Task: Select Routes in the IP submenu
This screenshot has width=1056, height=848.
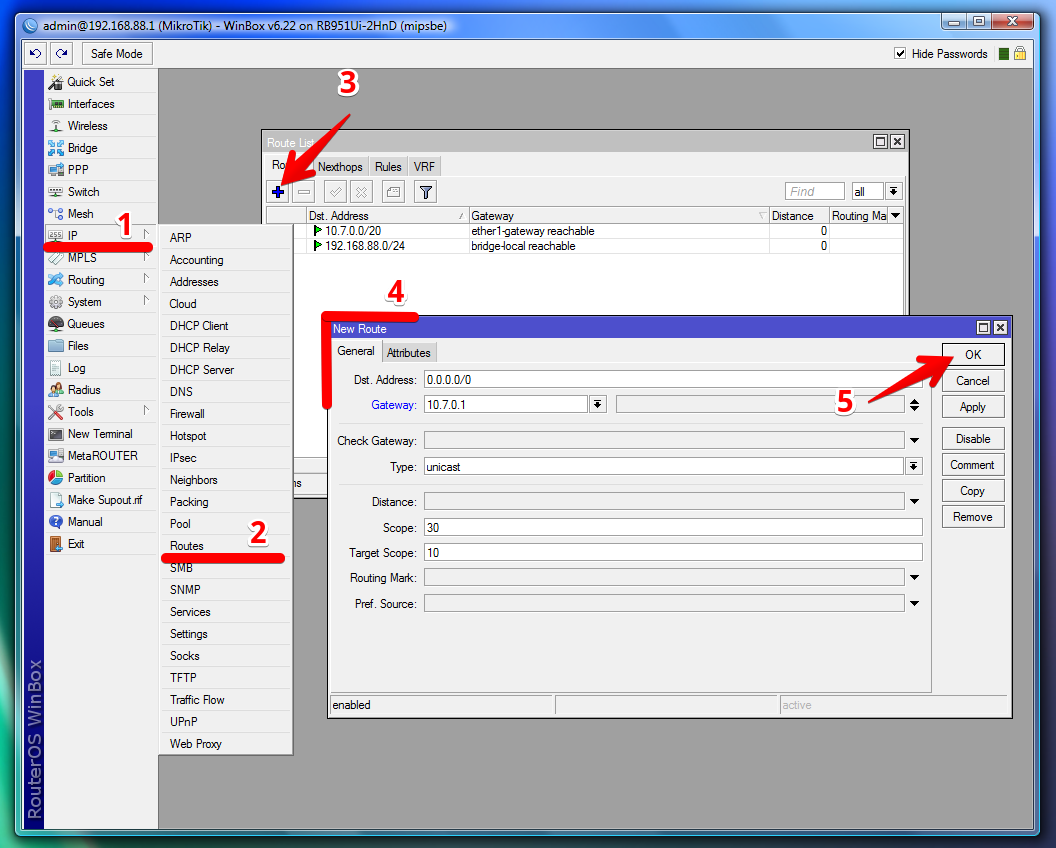Action: tap(225, 546)
